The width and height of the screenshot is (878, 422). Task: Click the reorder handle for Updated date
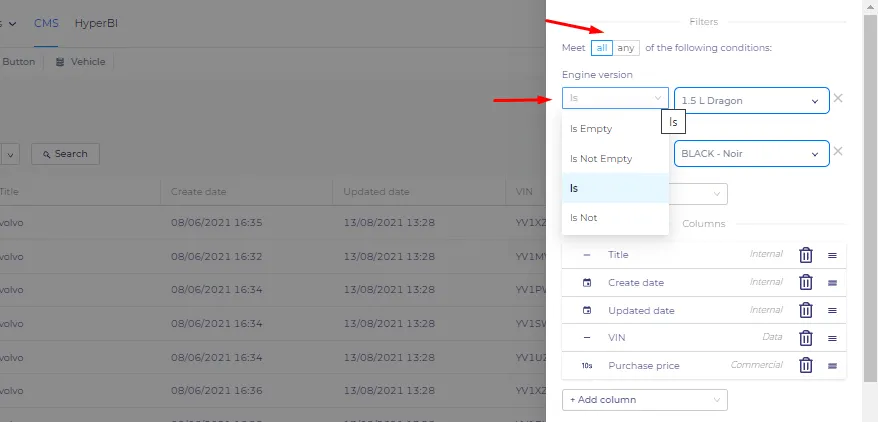click(832, 311)
